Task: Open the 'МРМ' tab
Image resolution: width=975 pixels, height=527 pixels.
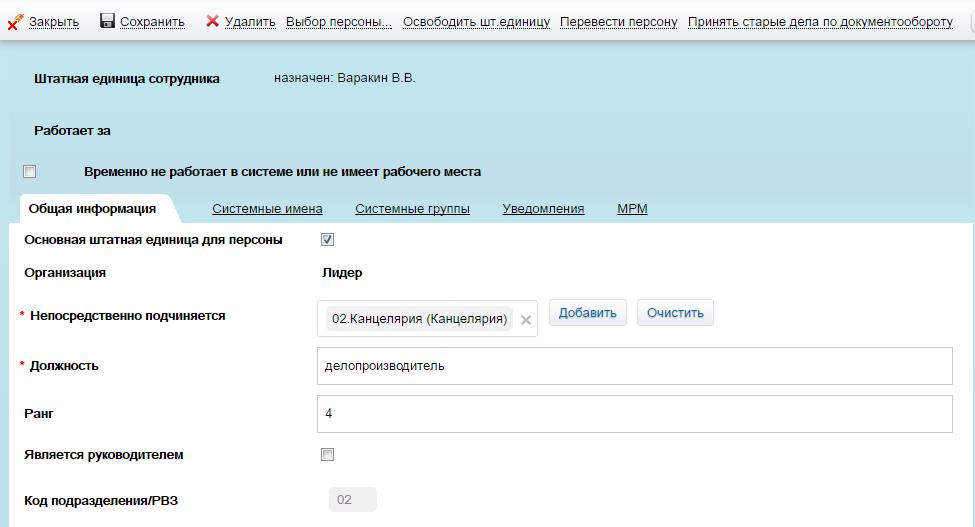Action: (632, 209)
